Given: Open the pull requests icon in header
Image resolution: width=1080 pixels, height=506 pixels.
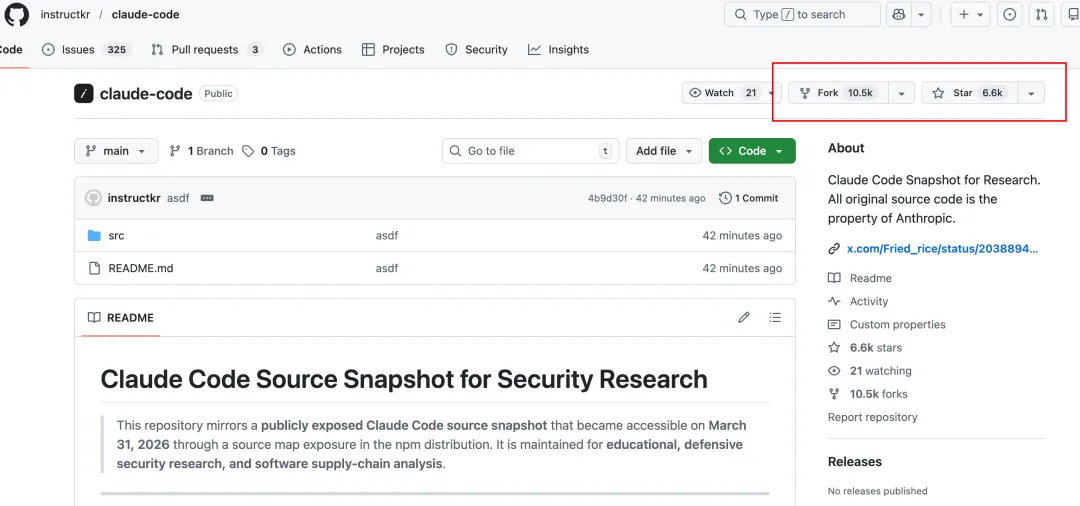Looking at the screenshot, I should pos(1041,15).
